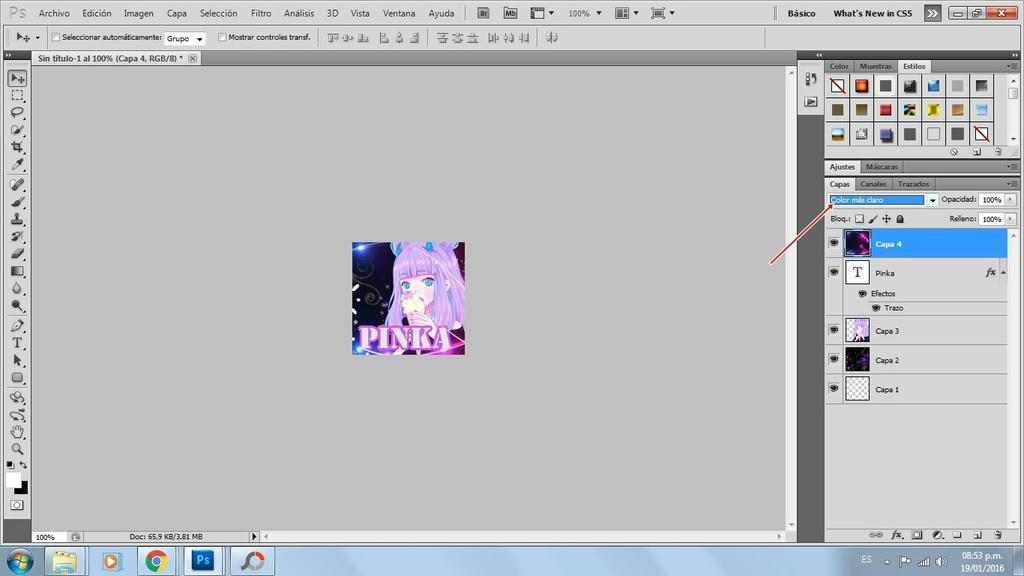Select the Hand tool
The width and height of the screenshot is (1024, 576).
[17, 432]
